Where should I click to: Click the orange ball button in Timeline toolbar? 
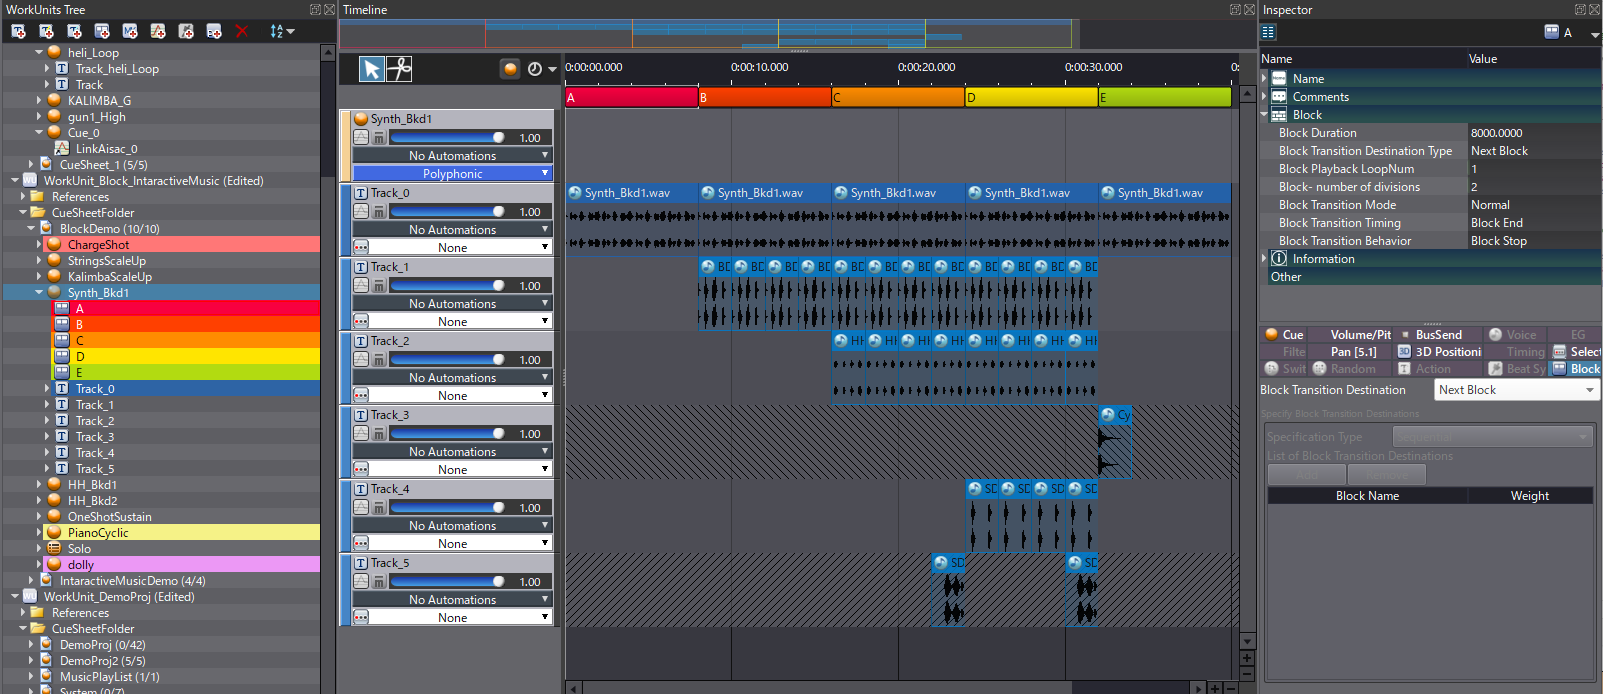coord(510,69)
